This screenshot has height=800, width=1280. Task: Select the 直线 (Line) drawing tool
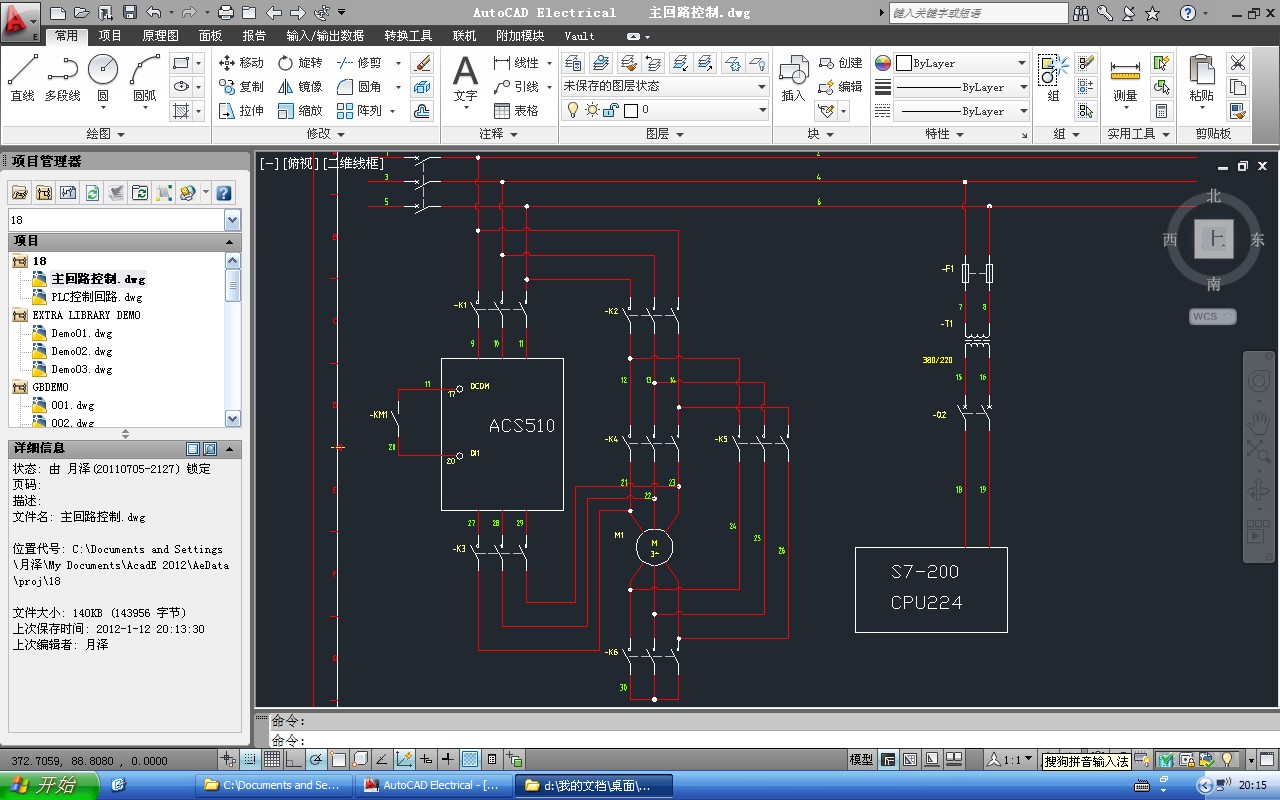(22, 78)
